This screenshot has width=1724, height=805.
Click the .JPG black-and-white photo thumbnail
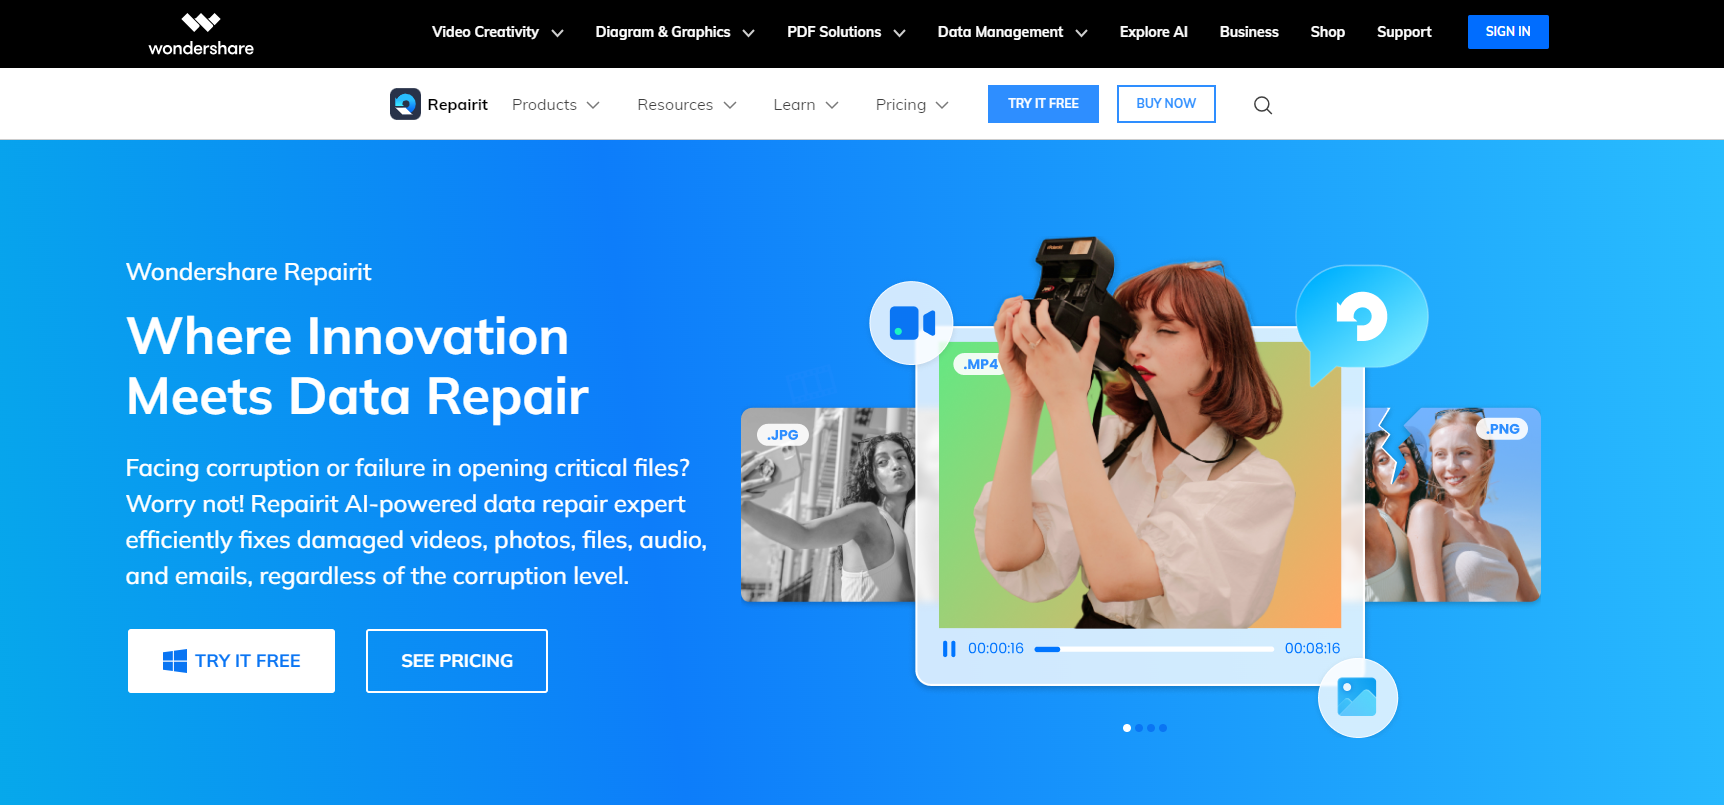coord(828,505)
